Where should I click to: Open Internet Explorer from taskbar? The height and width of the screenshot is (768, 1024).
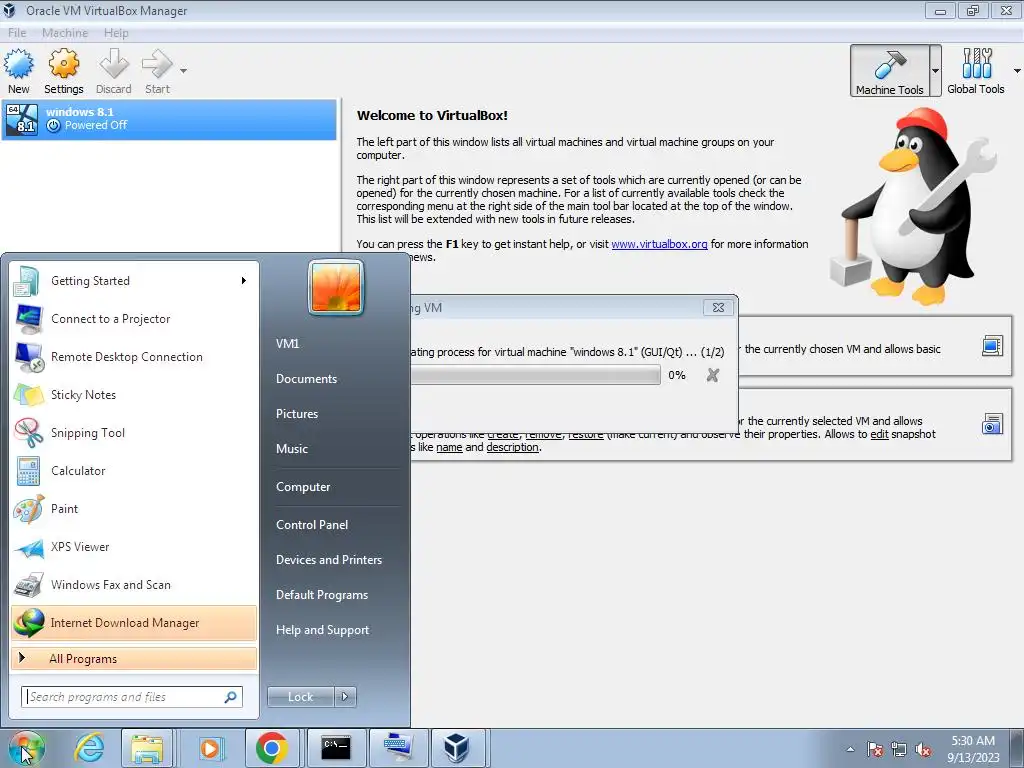click(x=89, y=748)
